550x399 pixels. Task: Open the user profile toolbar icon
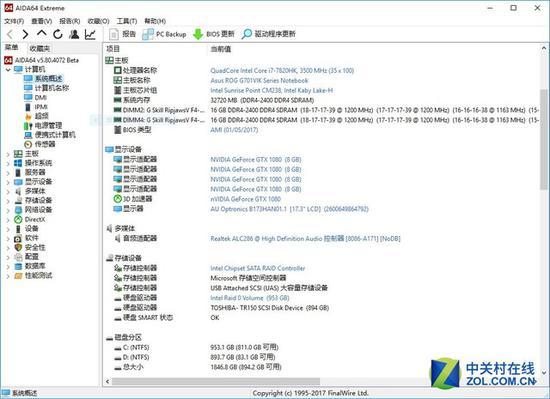click(x=74, y=34)
